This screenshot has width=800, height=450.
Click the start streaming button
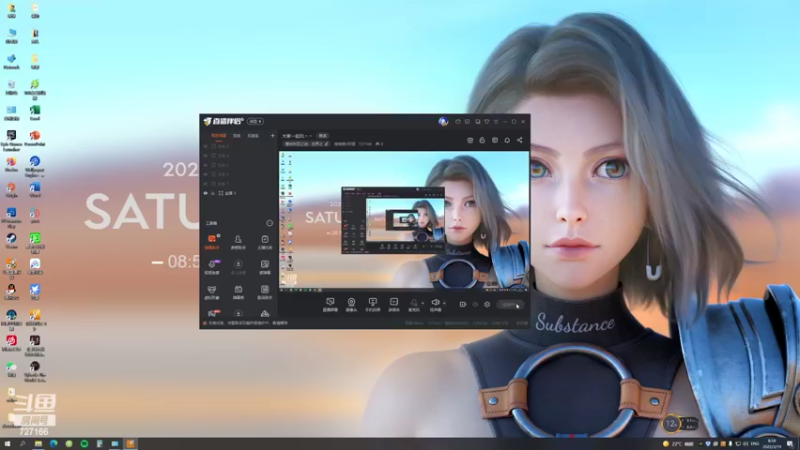pyautogui.click(x=510, y=305)
